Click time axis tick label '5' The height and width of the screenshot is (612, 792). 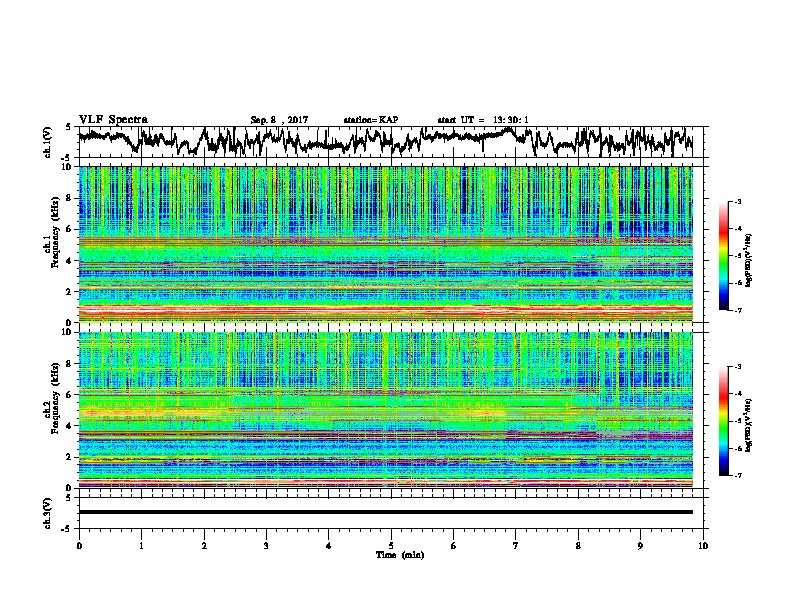point(391,546)
